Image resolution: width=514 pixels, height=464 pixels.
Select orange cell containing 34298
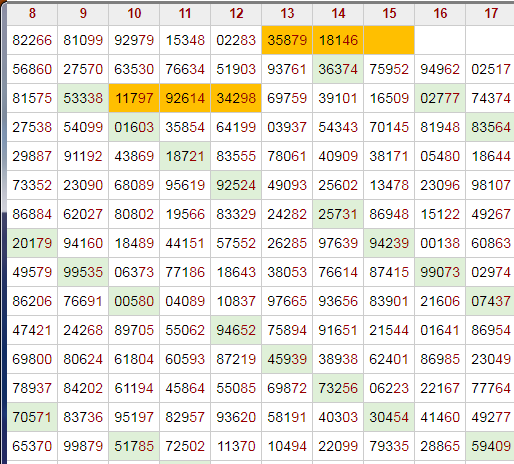(x=236, y=98)
